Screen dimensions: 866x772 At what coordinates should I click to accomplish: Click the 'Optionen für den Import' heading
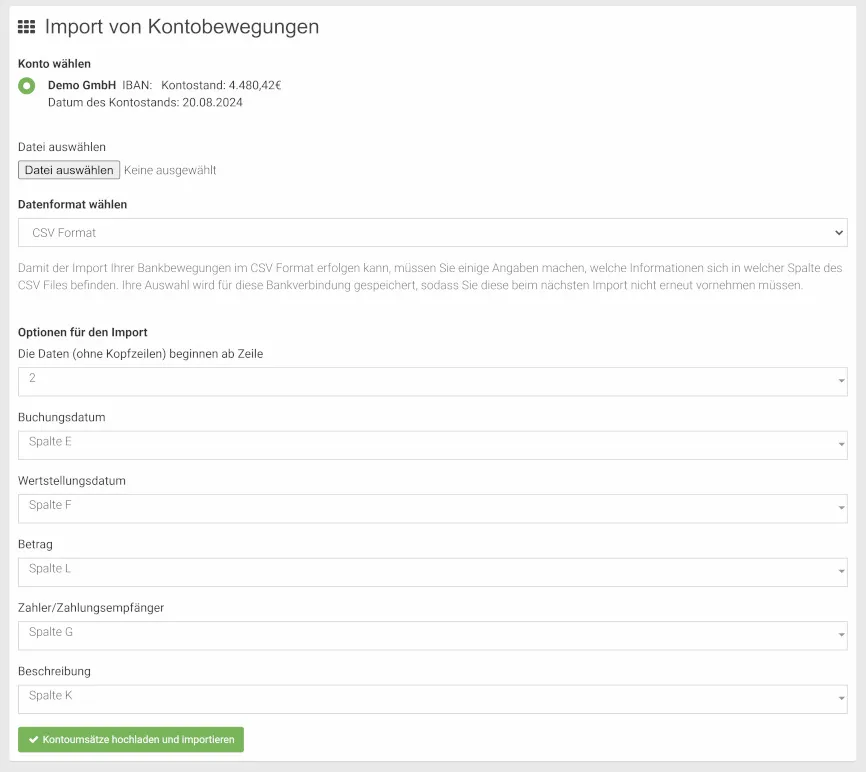(83, 332)
